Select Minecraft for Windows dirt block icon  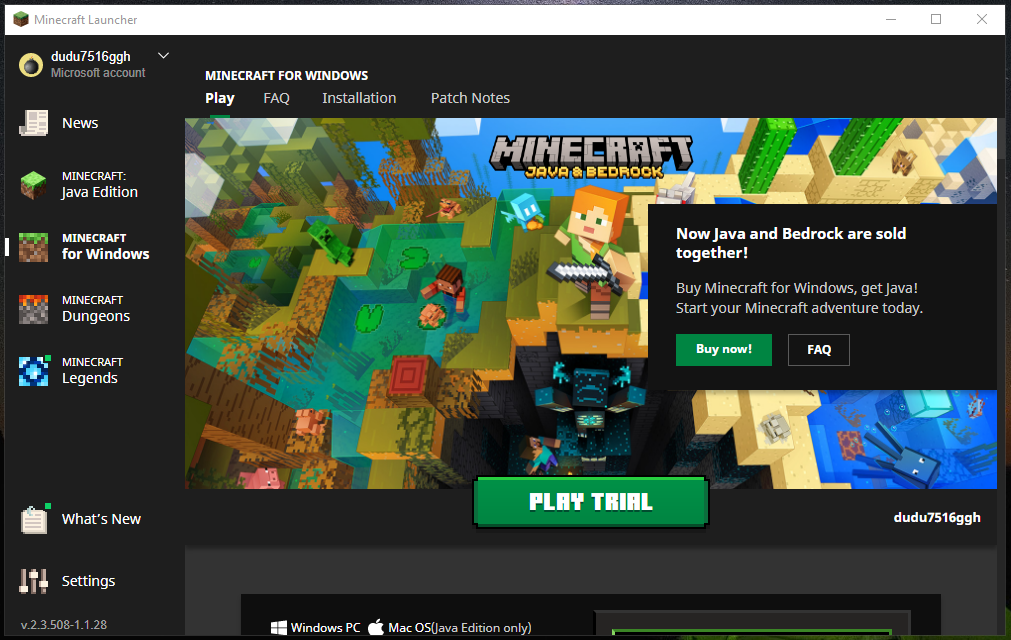tap(34, 247)
